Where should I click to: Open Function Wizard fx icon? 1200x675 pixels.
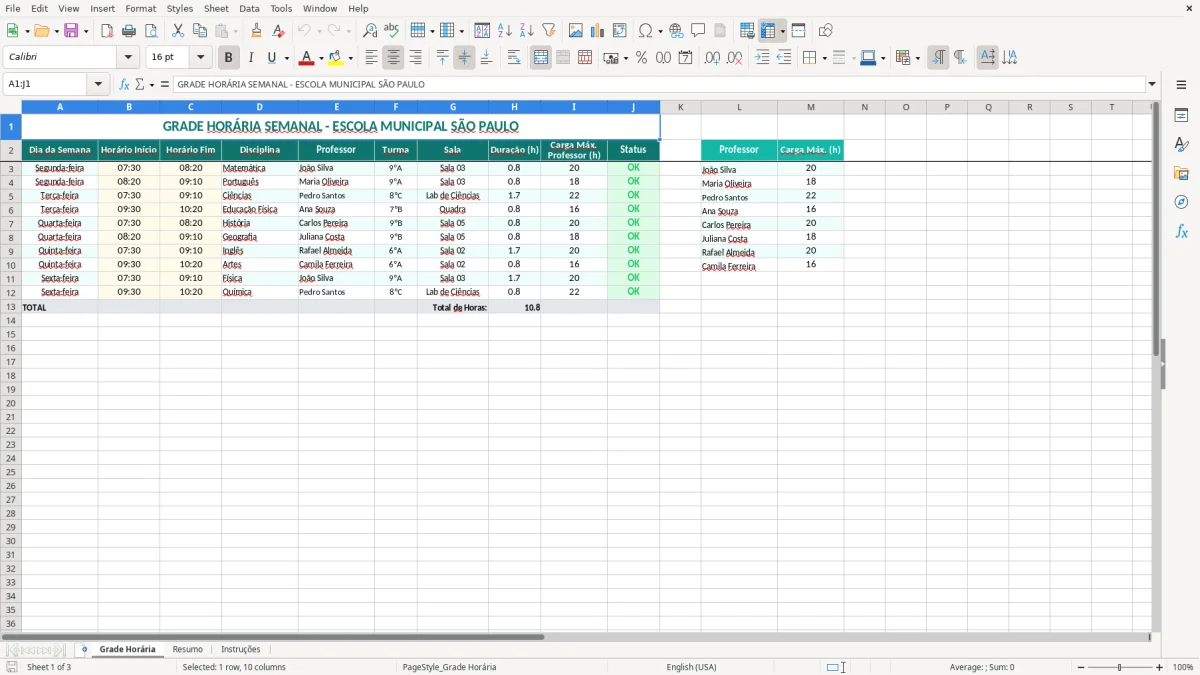pos(124,85)
